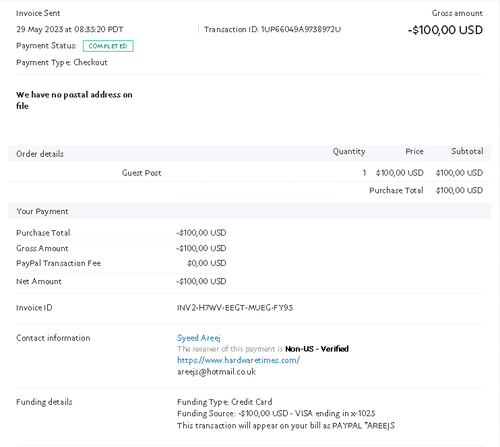Viewport: 500px width, 447px height.
Task: Click the Gross amount label at top right
Action: [457, 13]
